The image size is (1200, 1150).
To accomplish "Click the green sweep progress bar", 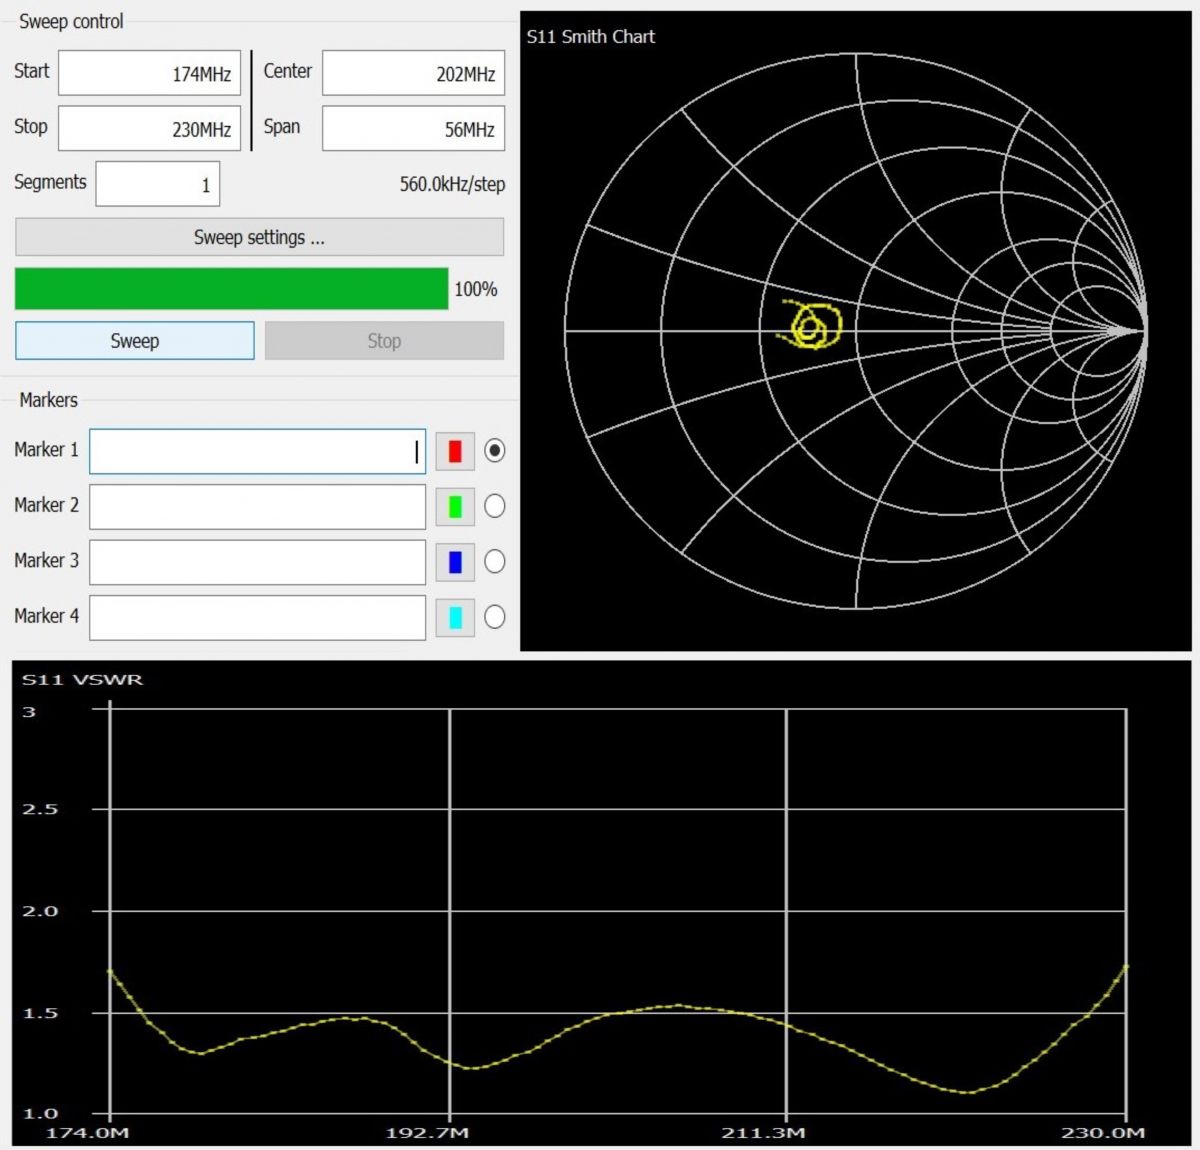I will tap(231, 288).
